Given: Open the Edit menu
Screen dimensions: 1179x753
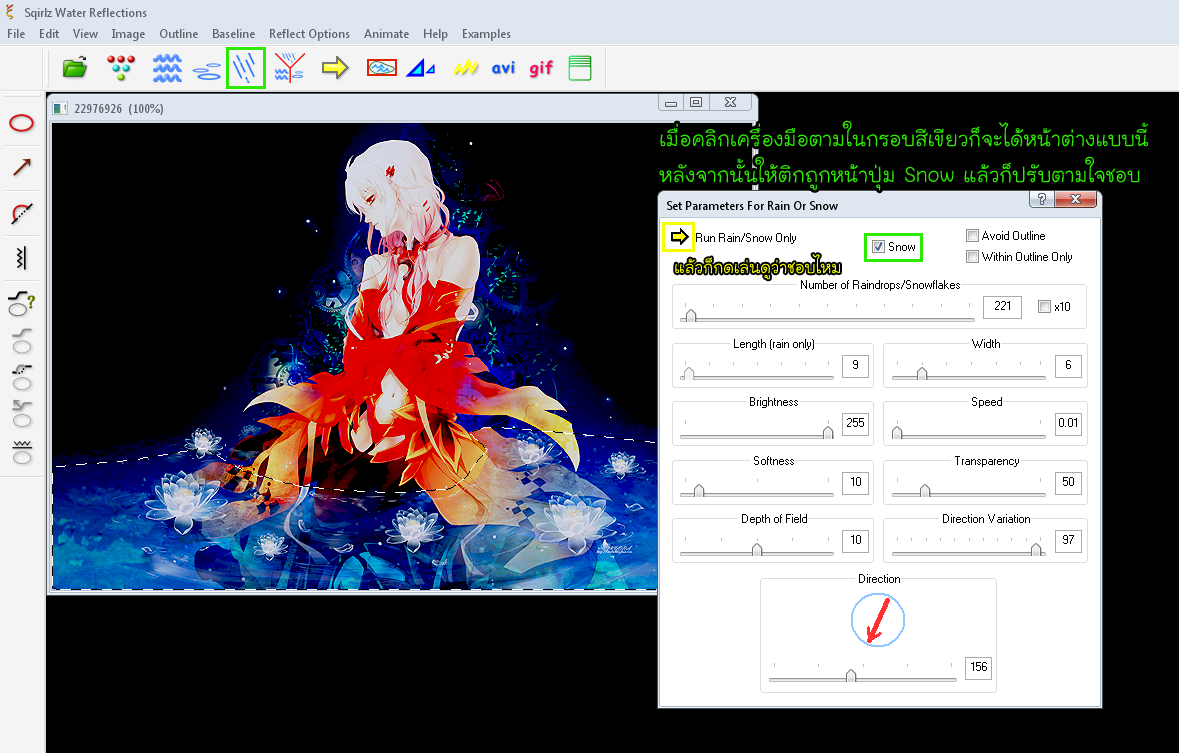Looking at the screenshot, I should 49,34.
